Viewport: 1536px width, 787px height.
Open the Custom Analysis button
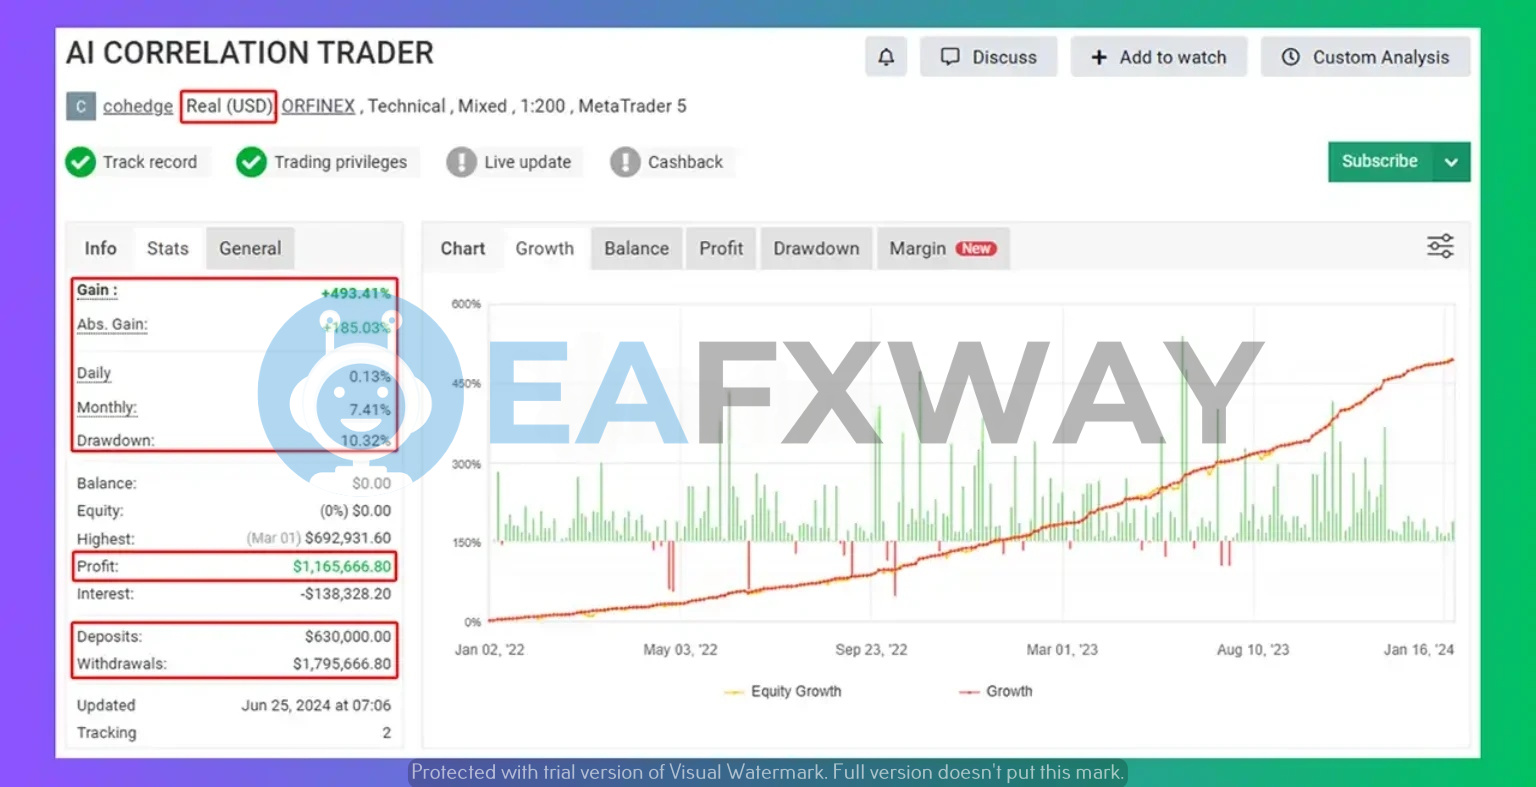pyautogui.click(x=1365, y=57)
